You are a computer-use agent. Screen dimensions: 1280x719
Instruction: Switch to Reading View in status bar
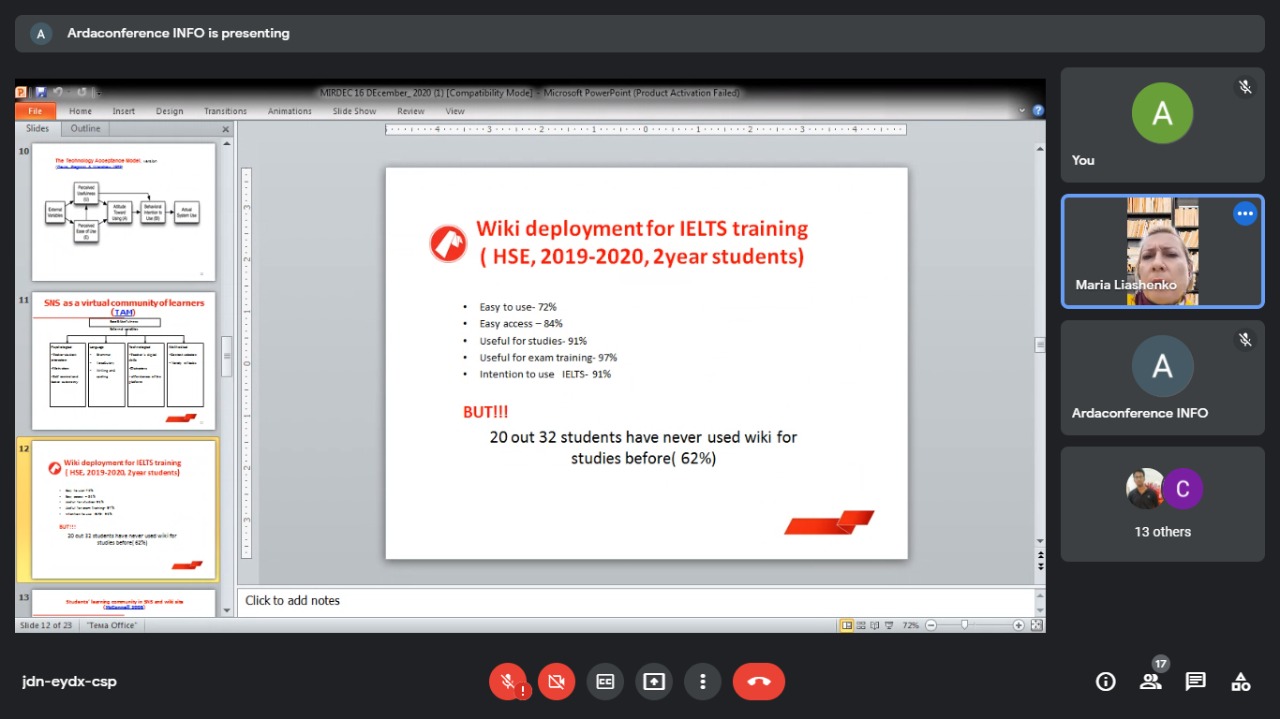coord(875,625)
